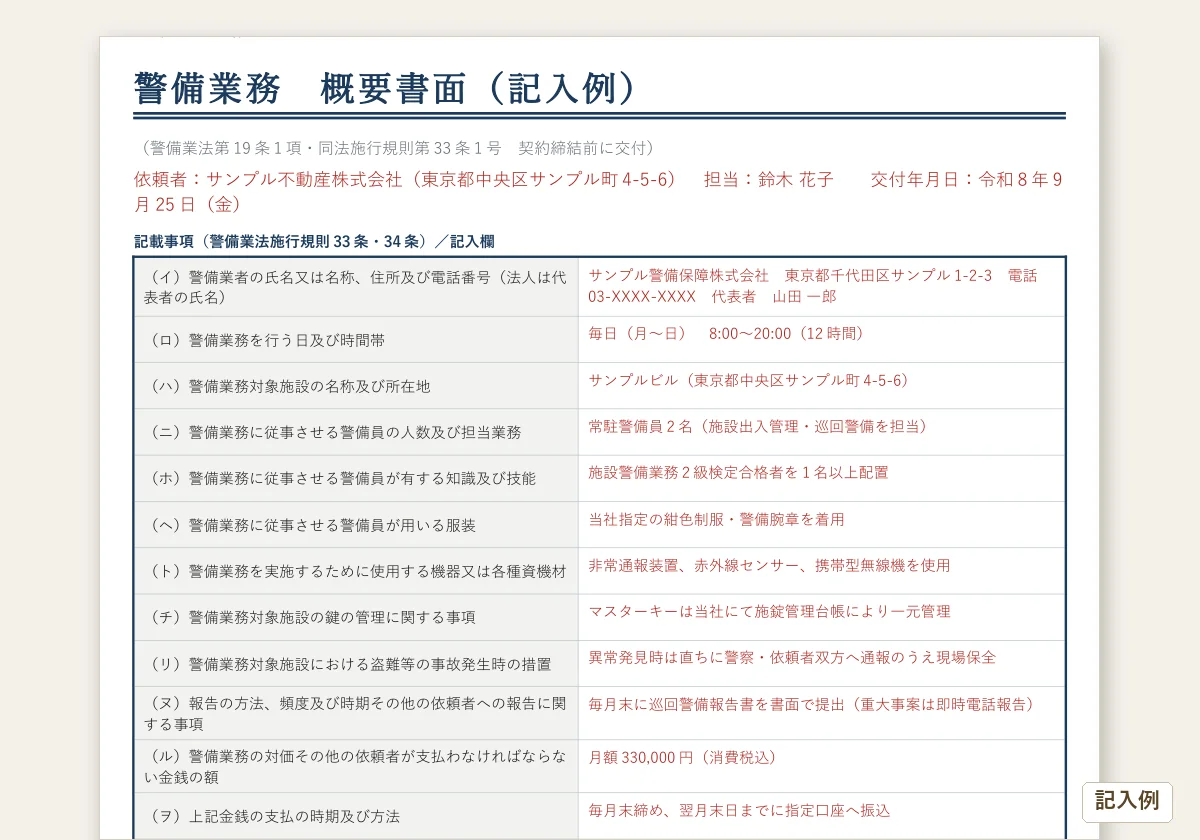Viewport: 1200px width, 840px height.
Task: Click row label （リ）盗難等の事故発生時の措置
Action: pos(356,663)
